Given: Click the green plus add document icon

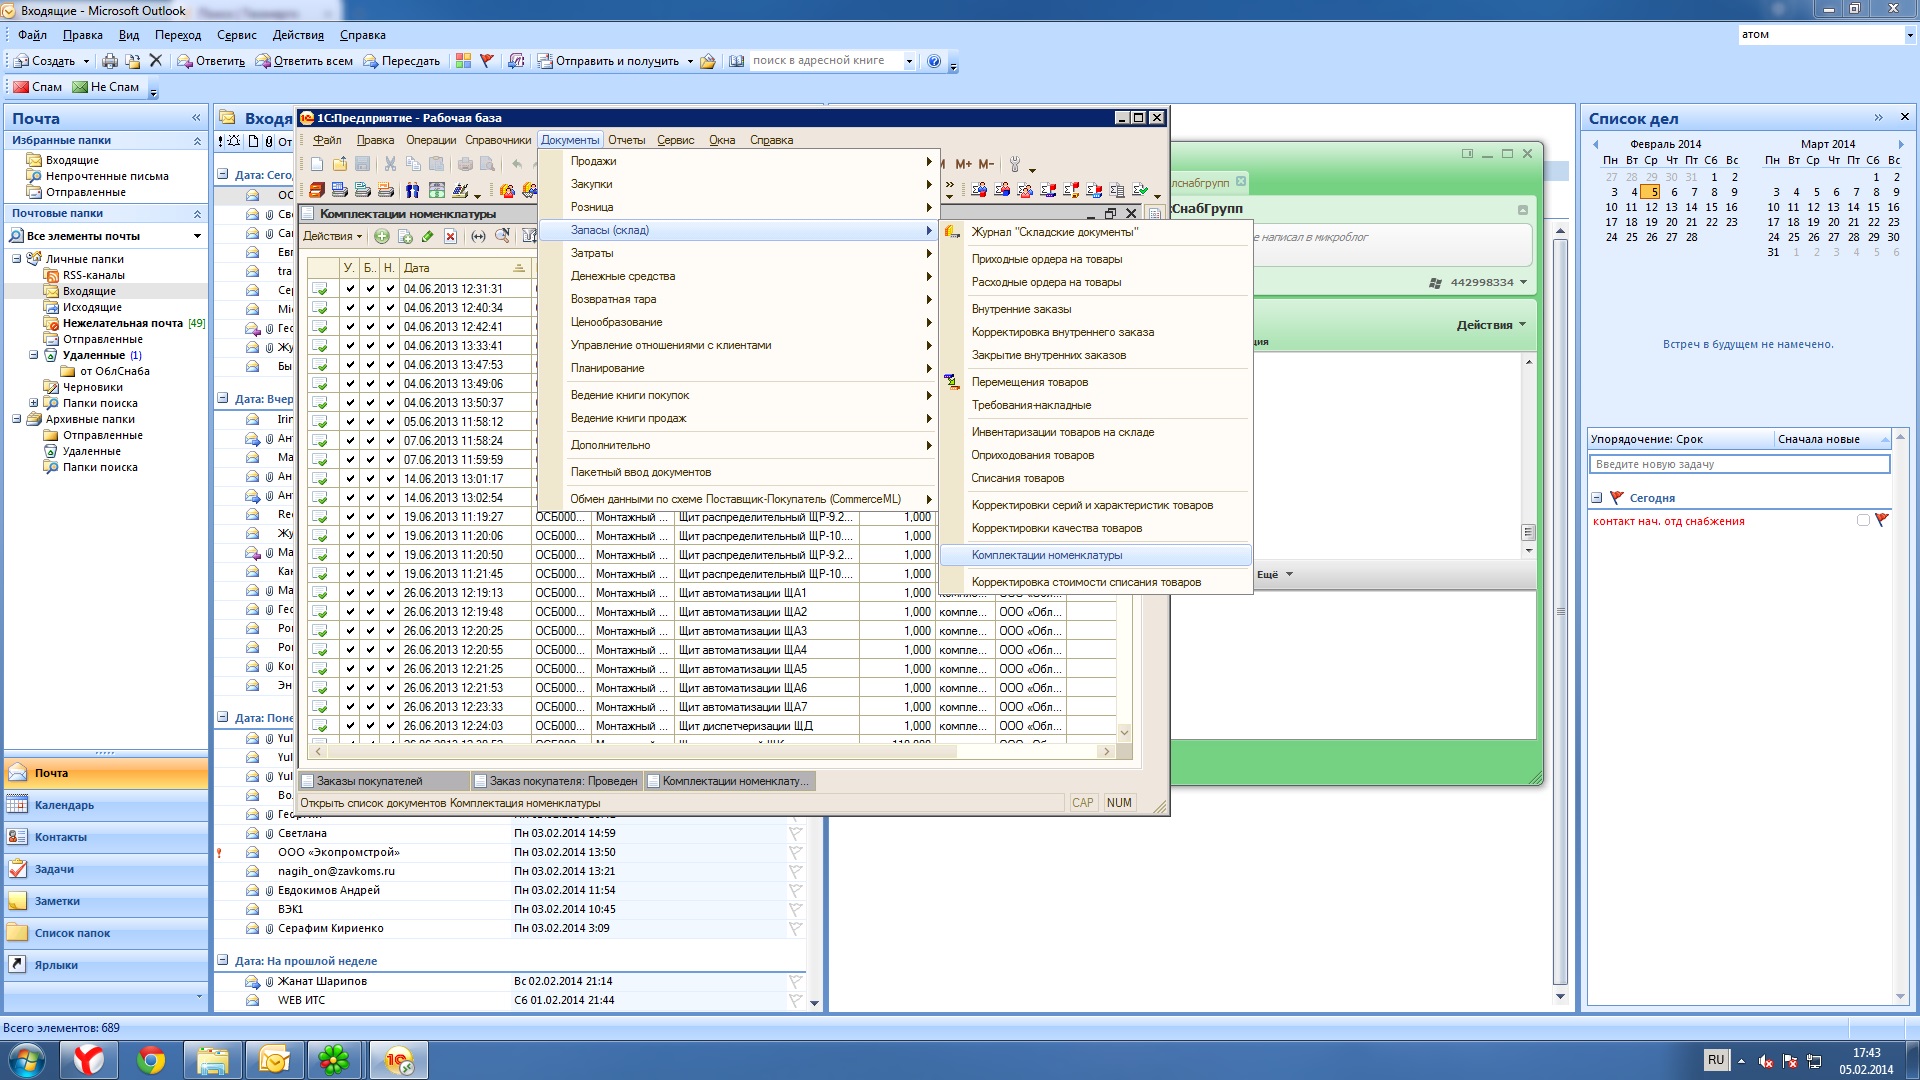Looking at the screenshot, I should 382,236.
